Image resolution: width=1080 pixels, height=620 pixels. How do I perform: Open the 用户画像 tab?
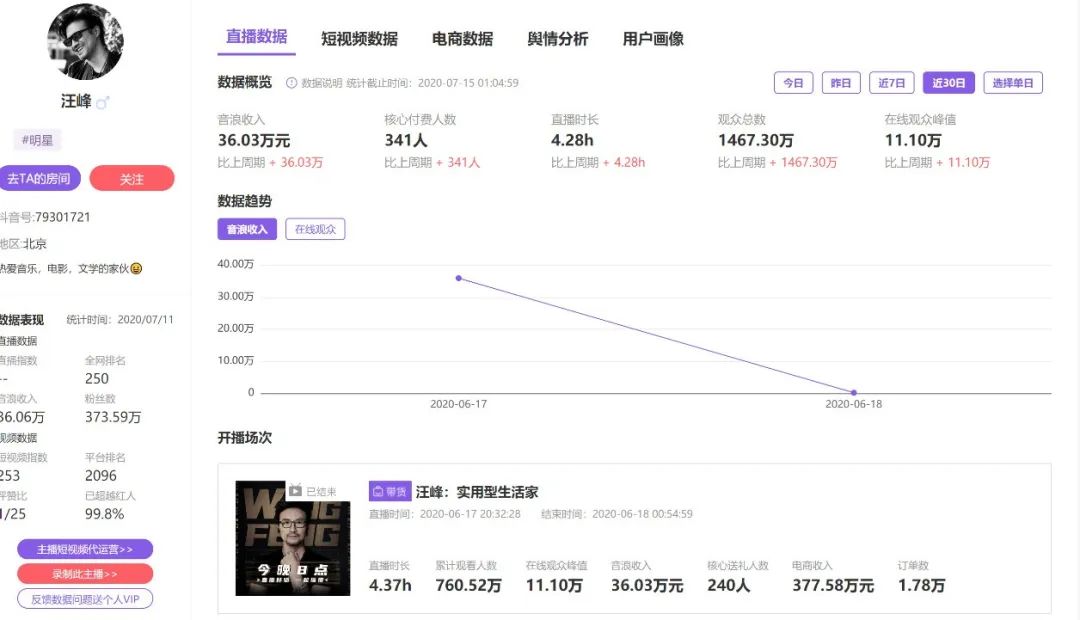[653, 37]
